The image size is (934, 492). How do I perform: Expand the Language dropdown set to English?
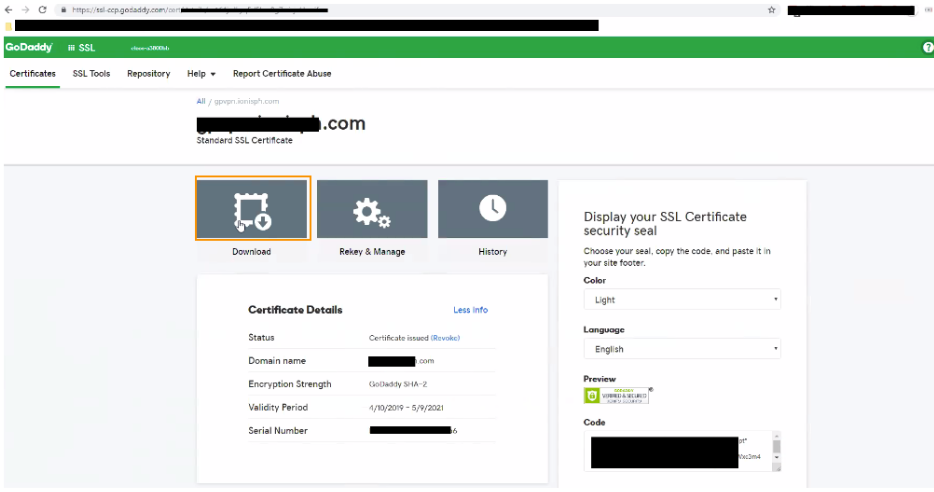coord(681,349)
